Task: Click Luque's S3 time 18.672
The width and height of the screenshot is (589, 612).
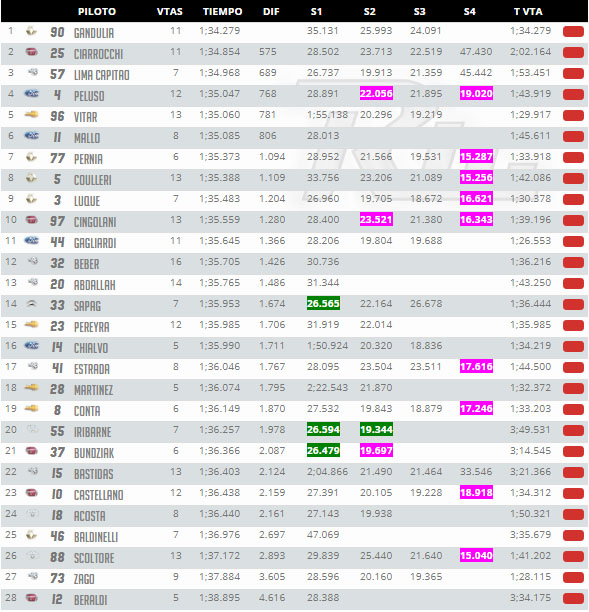Action: (x=426, y=199)
